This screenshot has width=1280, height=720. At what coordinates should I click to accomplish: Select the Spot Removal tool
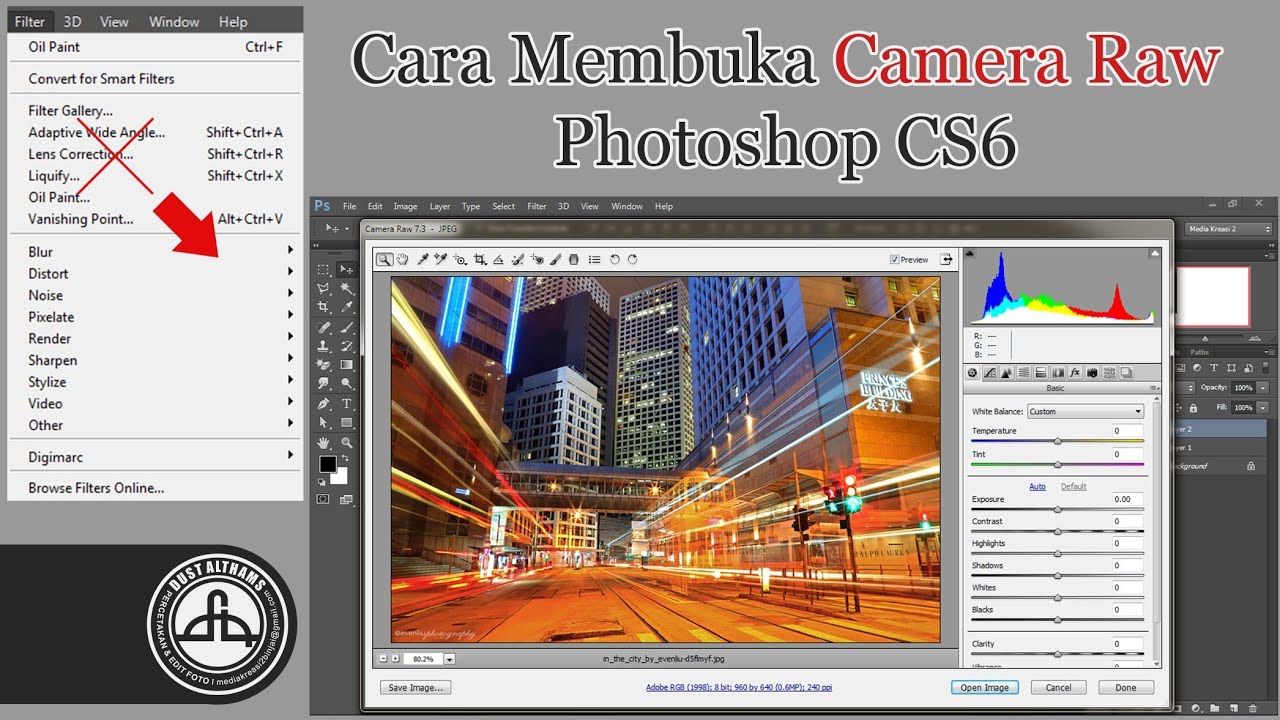pos(517,260)
